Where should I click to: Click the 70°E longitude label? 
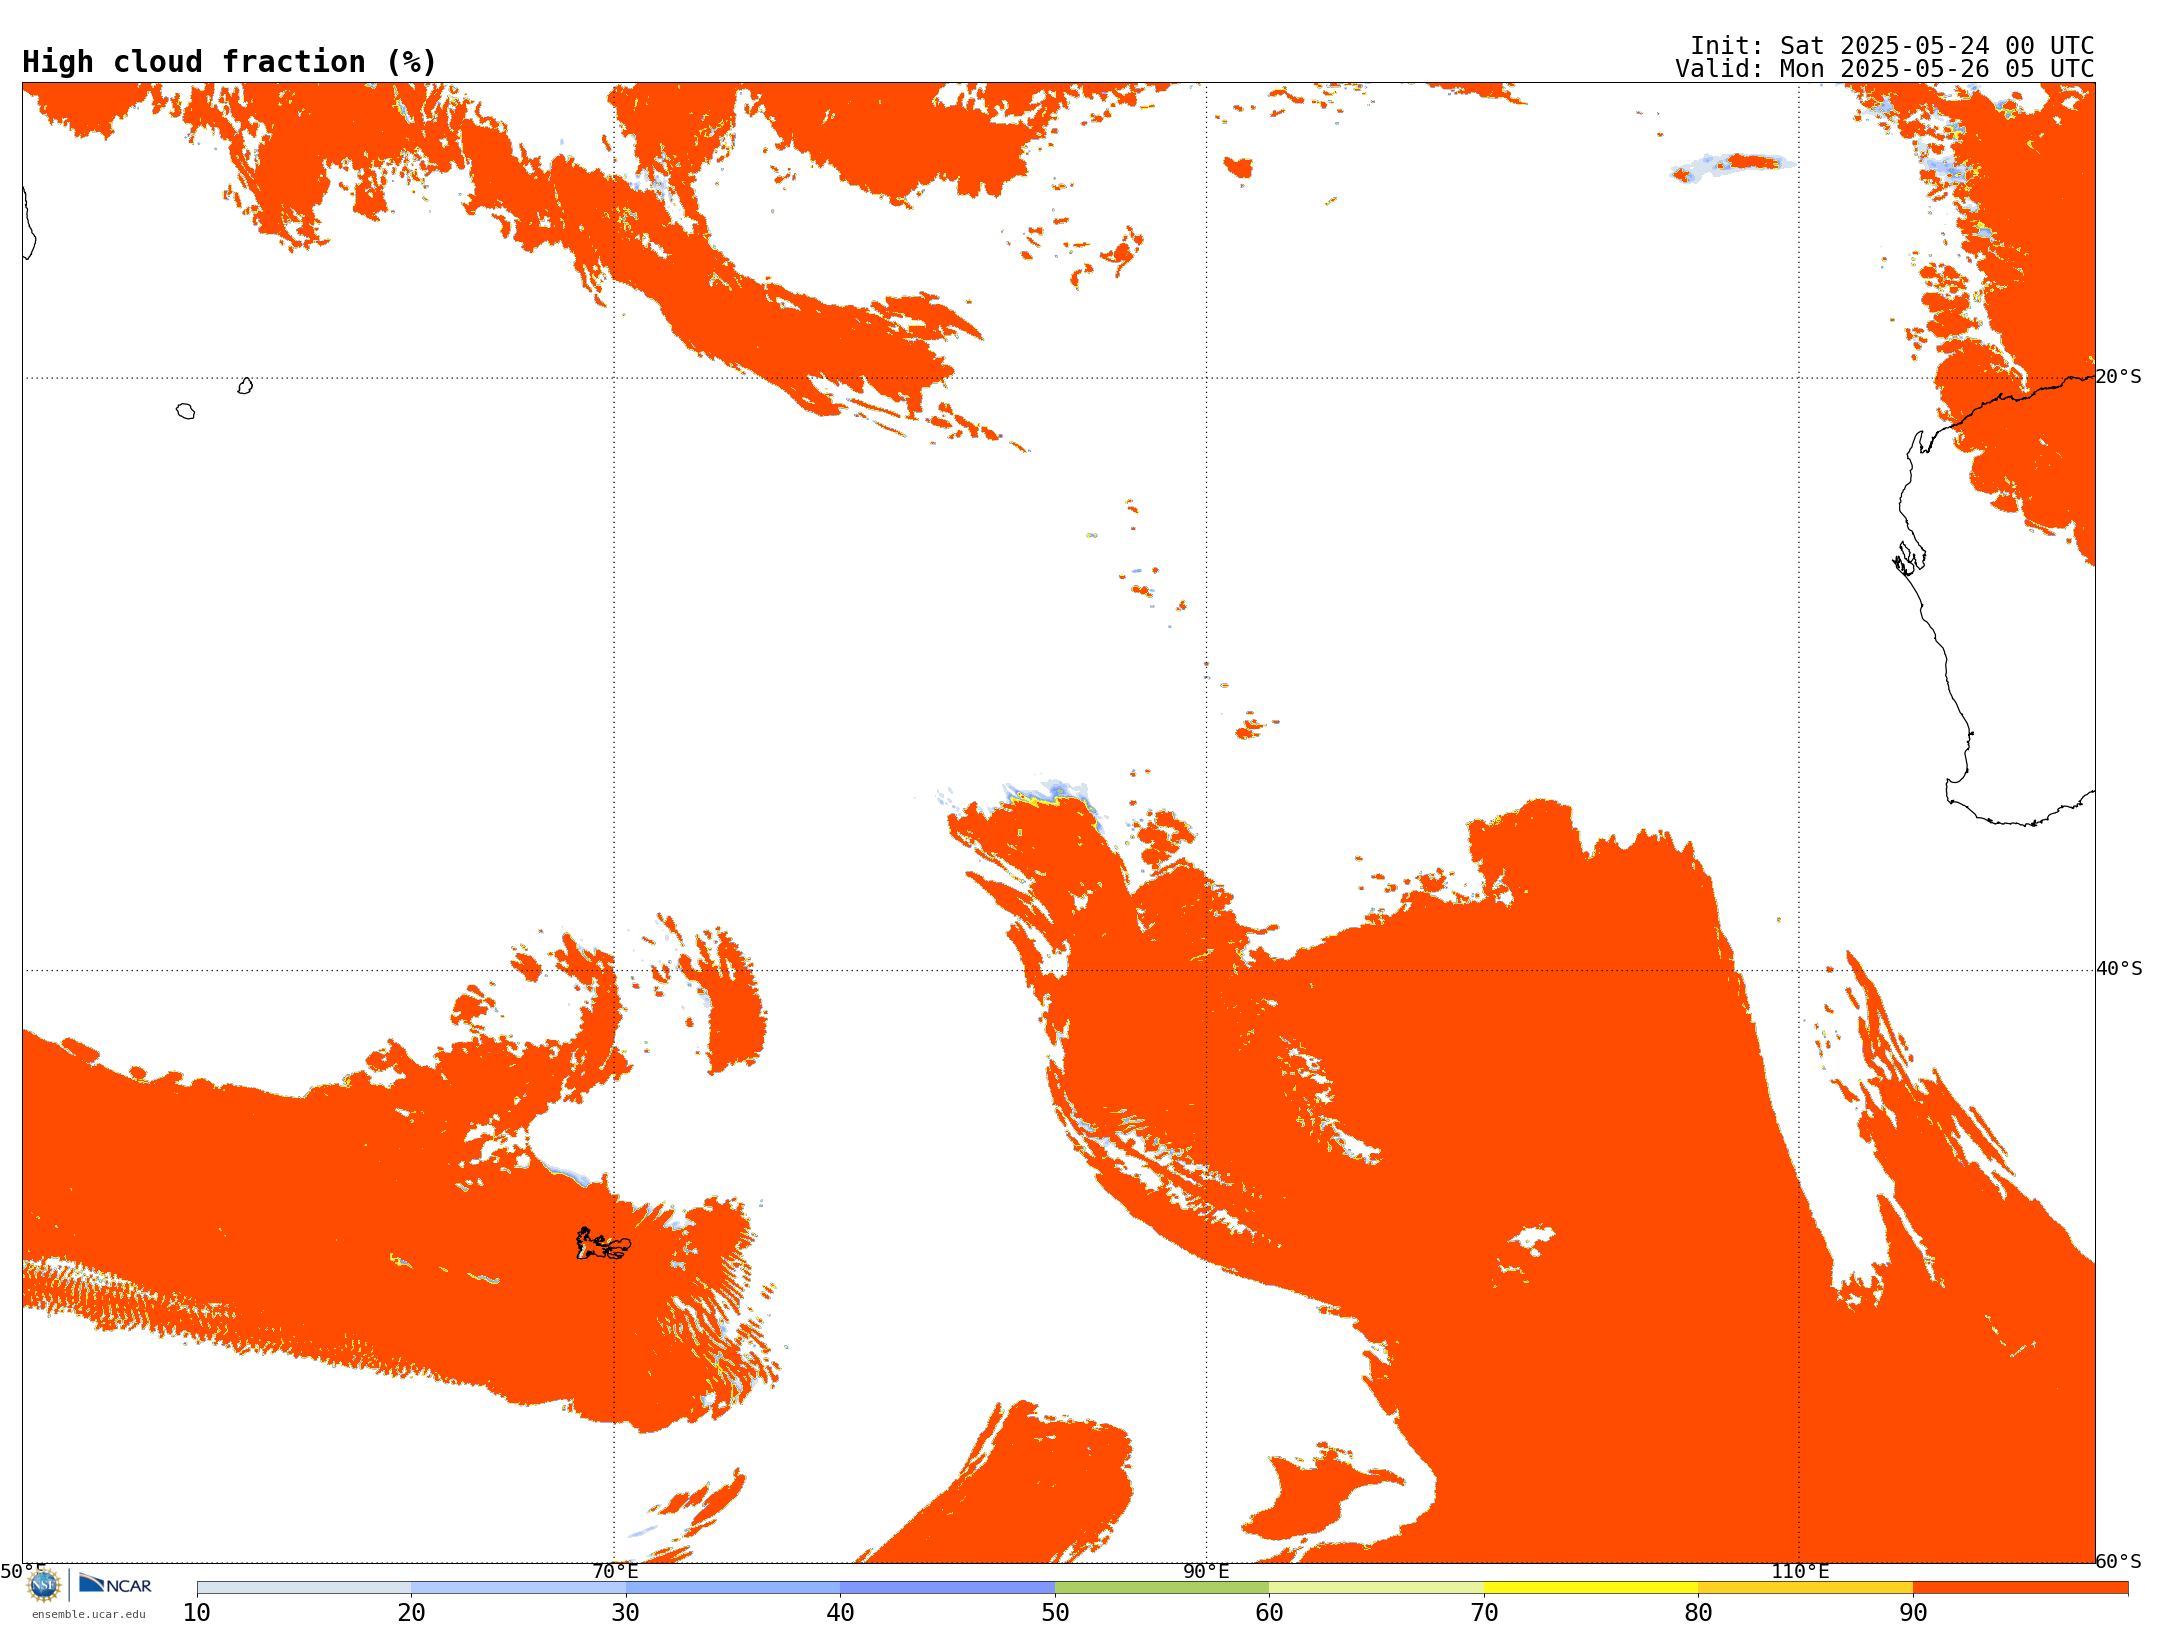[x=615, y=1571]
